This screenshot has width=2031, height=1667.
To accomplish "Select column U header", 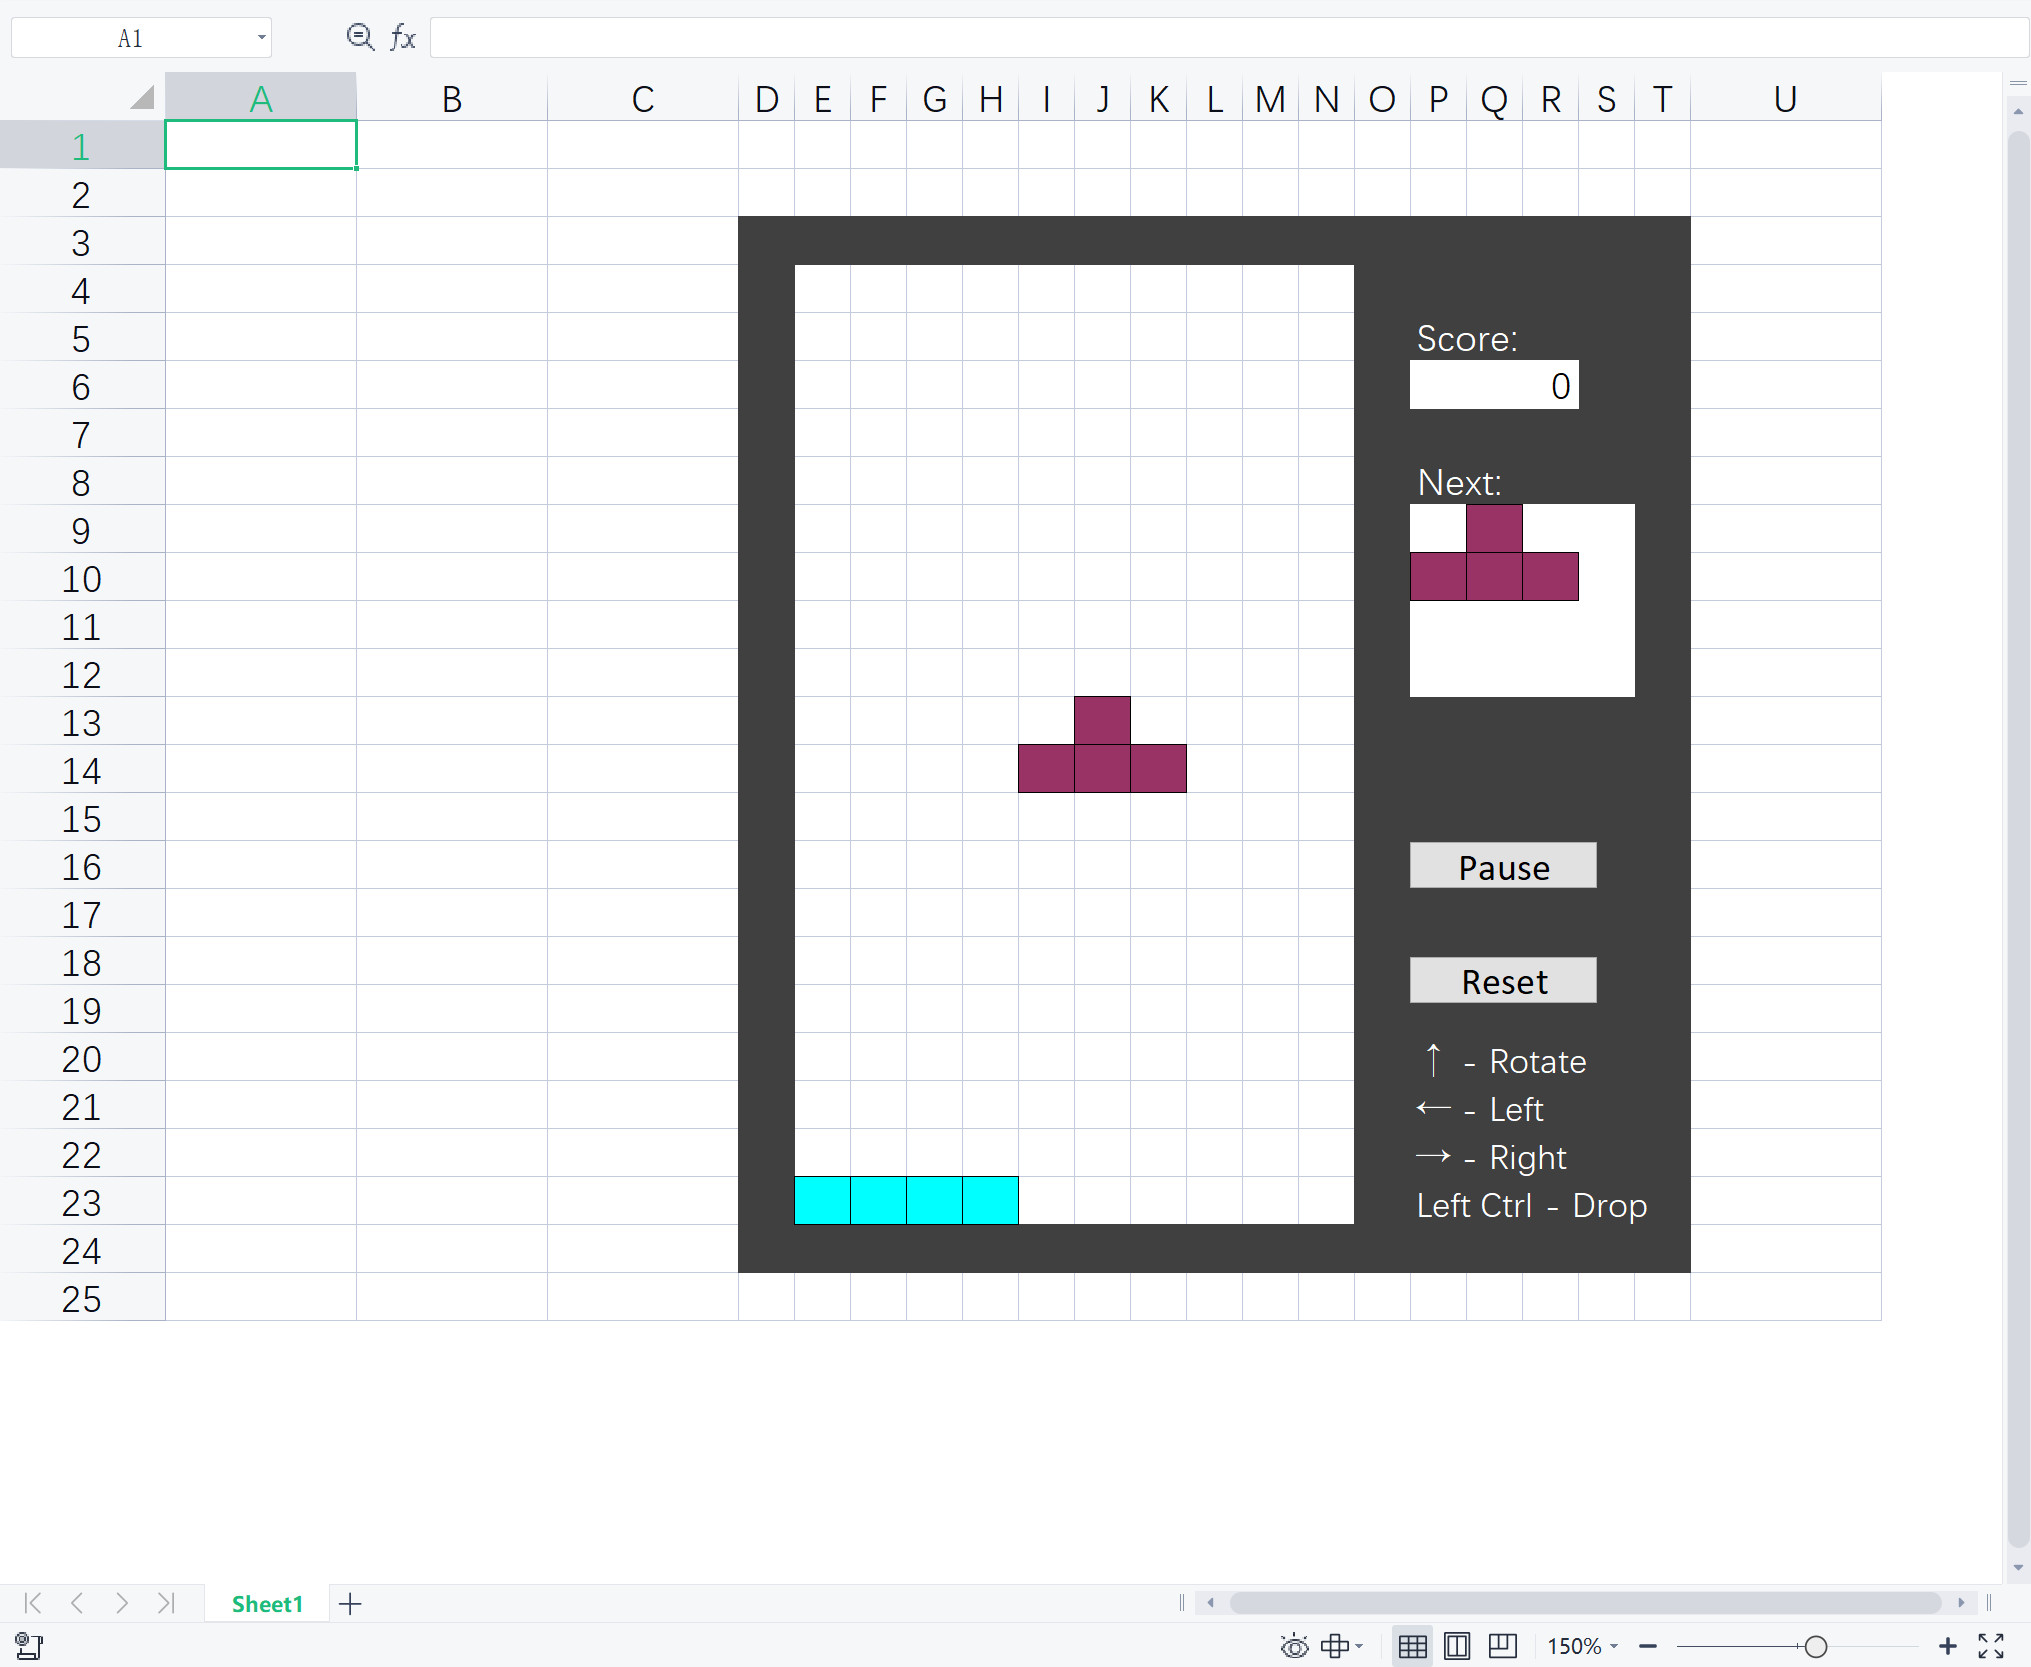I will coord(1786,98).
